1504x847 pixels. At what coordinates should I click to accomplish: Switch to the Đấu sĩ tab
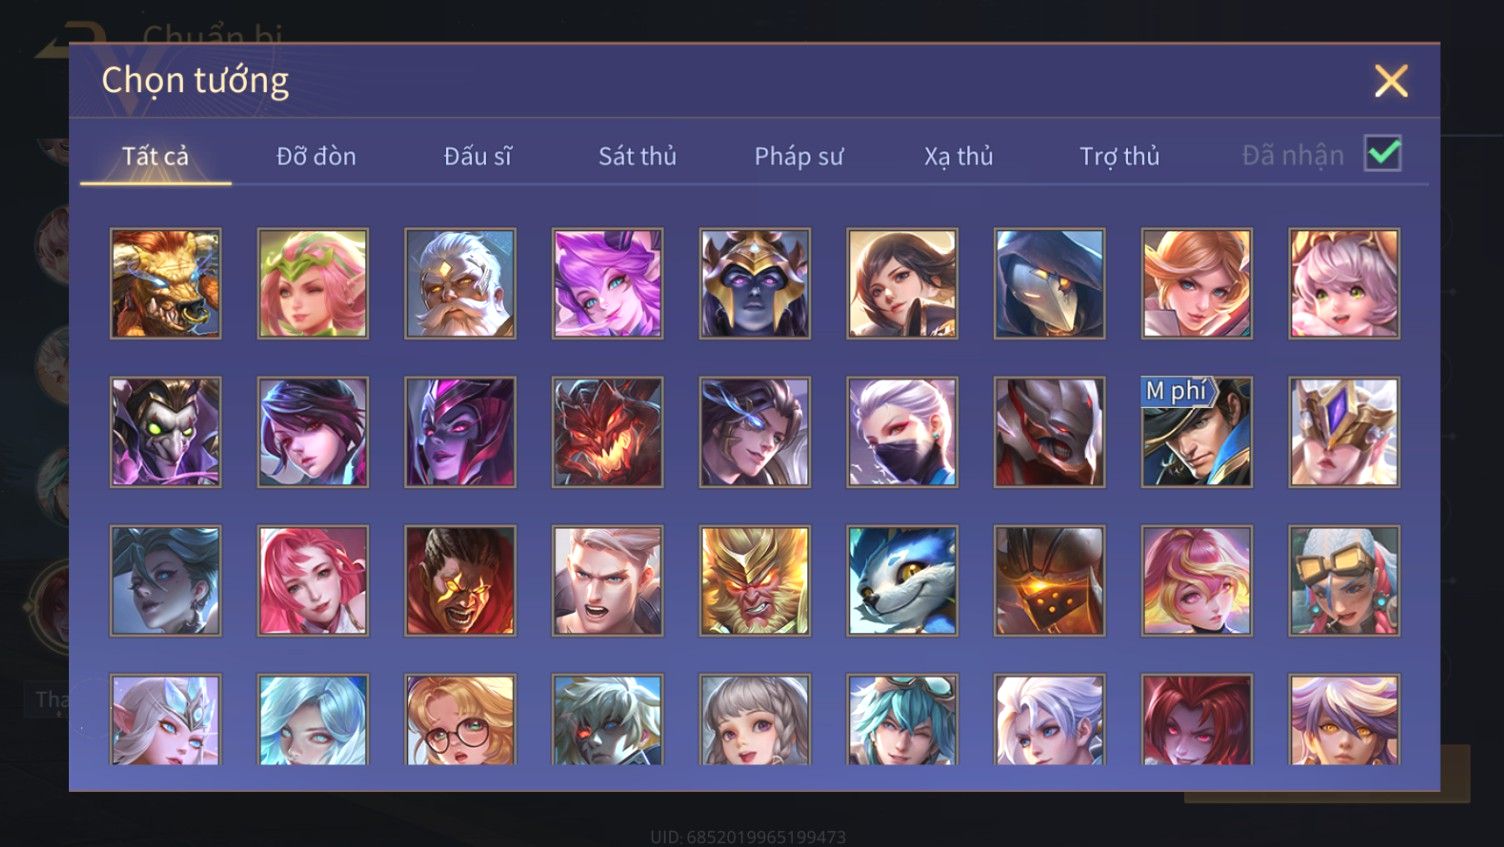pyautogui.click(x=477, y=156)
